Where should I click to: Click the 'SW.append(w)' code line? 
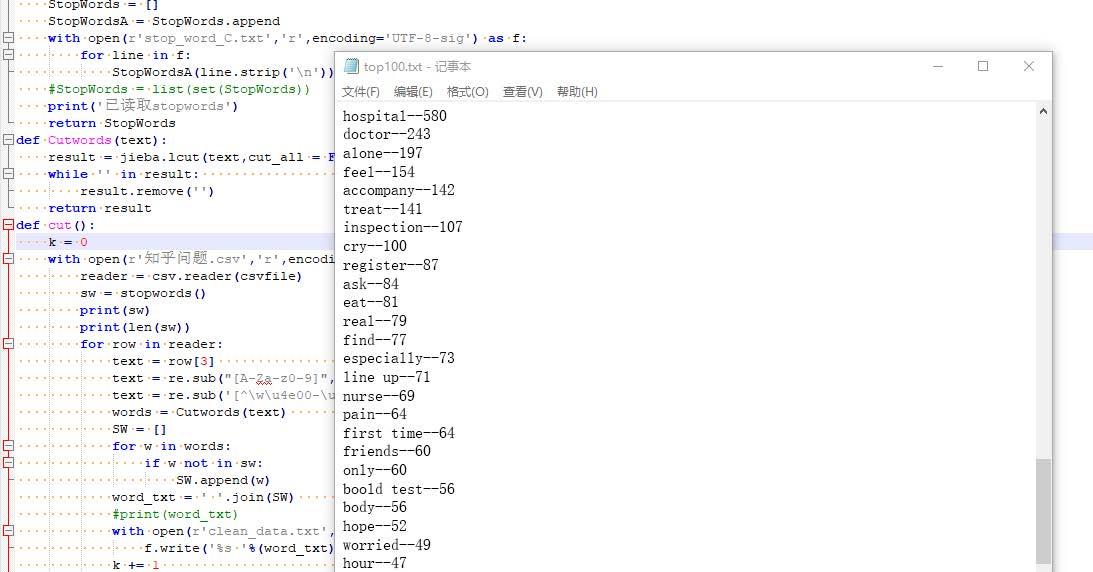pyautogui.click(x=222, y=479)
